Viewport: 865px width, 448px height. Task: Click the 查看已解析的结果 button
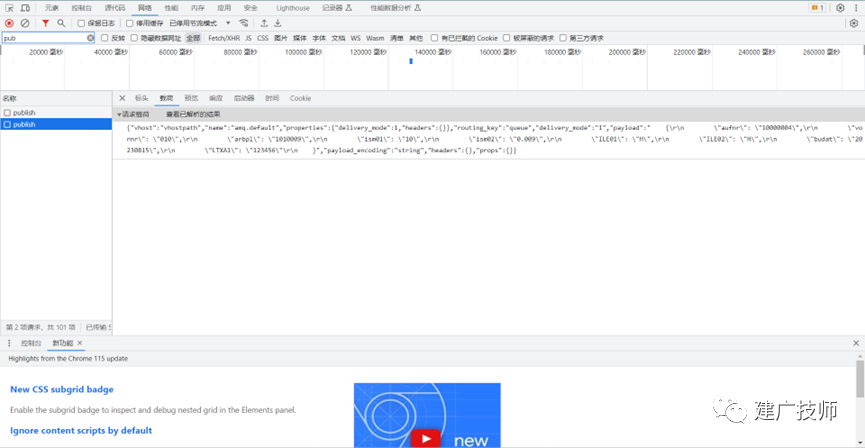193,115
